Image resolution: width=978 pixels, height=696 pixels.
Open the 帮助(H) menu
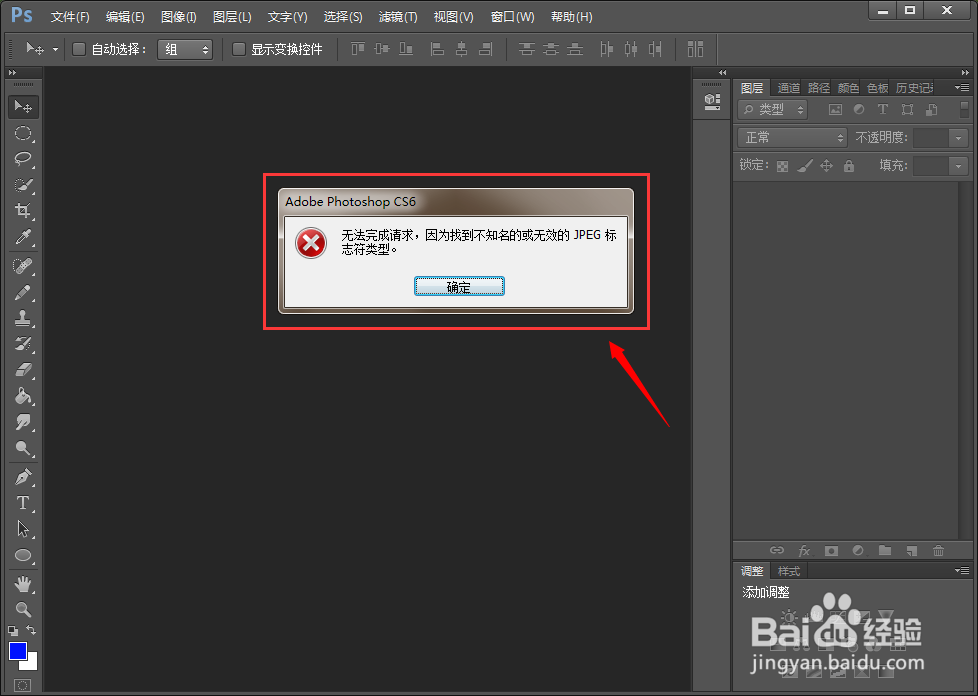tap(571, 17)
